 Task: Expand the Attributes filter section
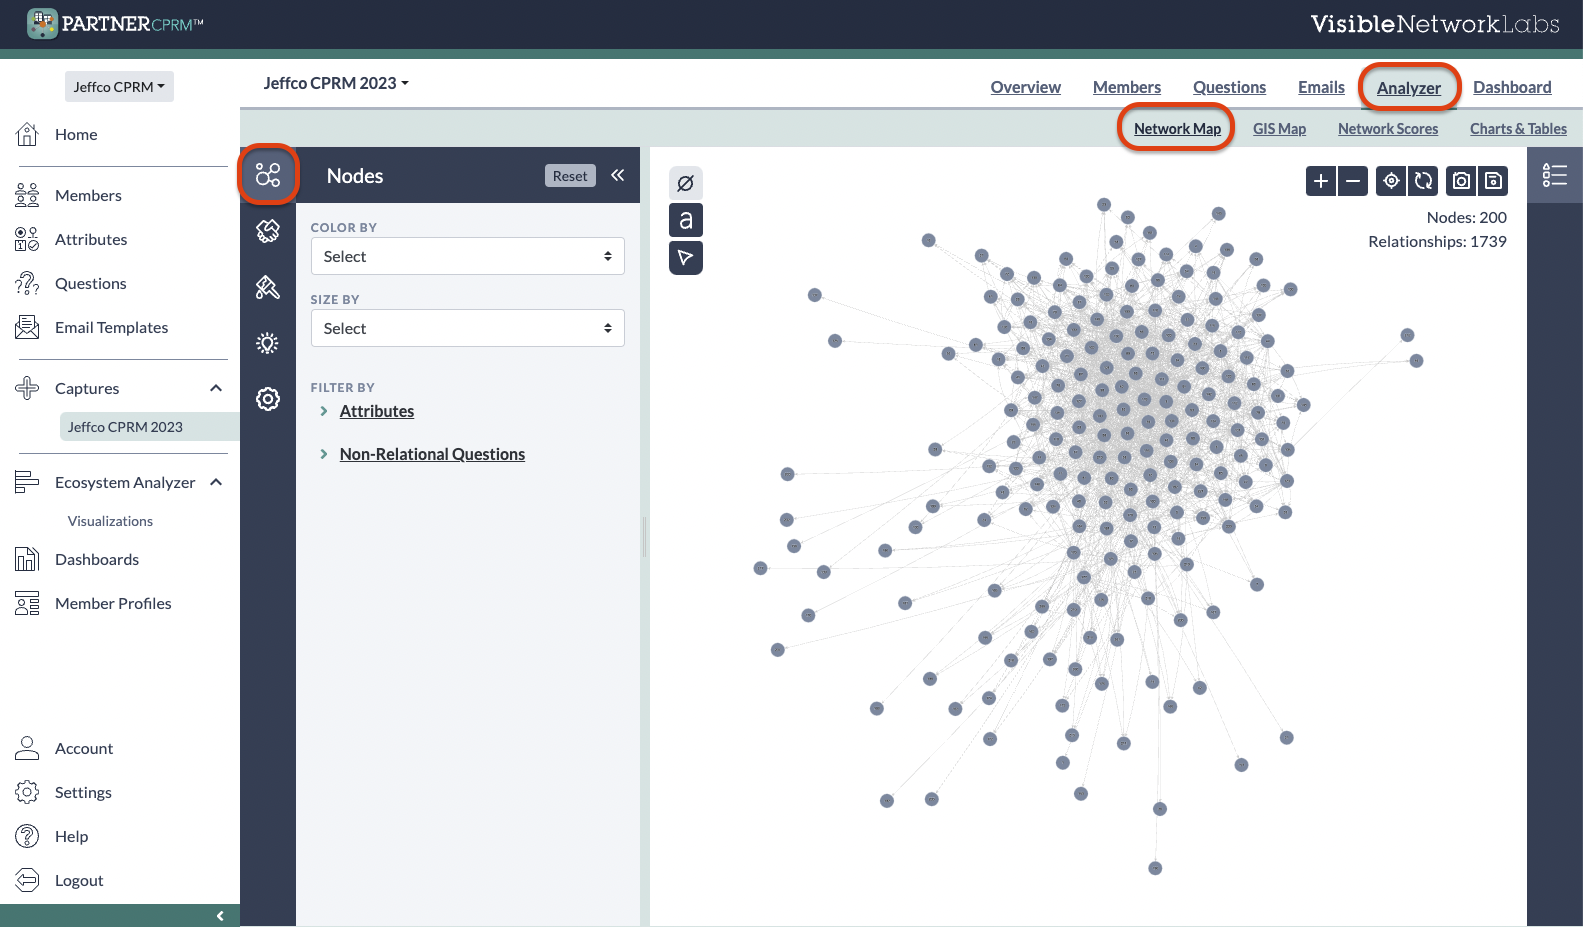(x=376, y=411)
